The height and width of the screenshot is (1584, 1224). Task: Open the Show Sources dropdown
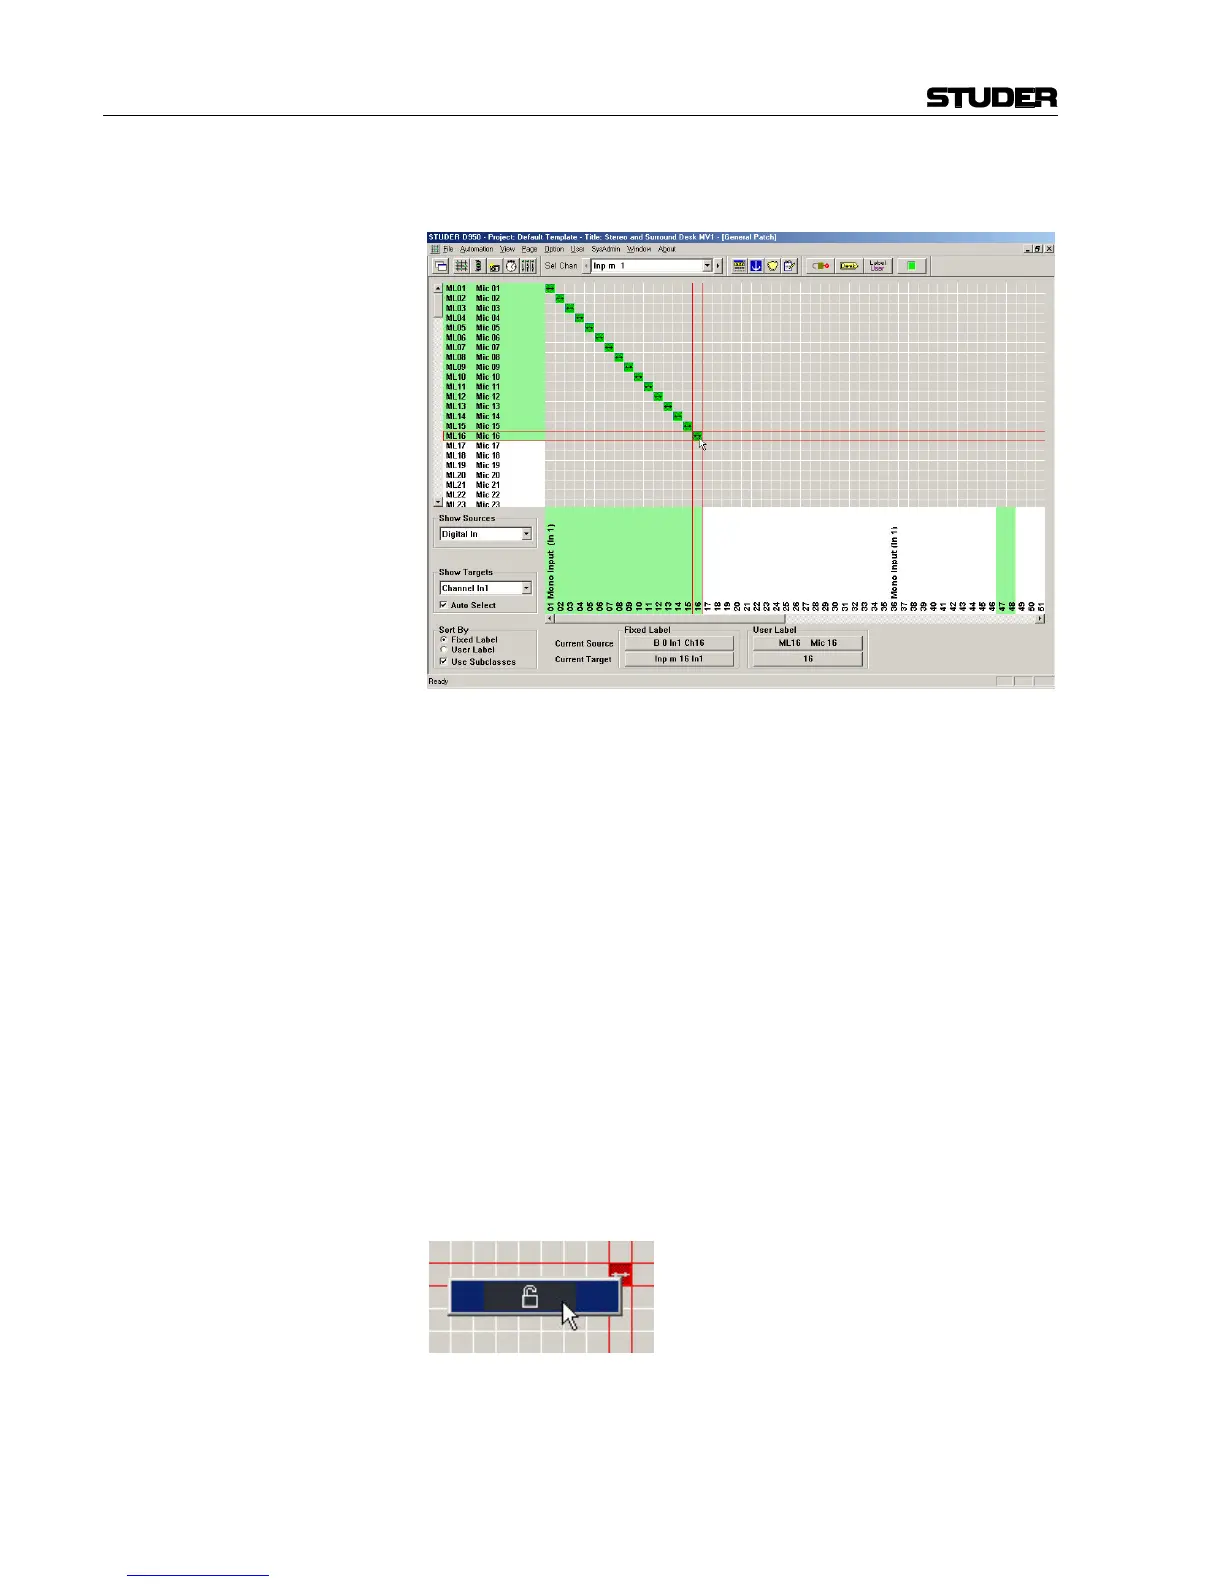coord(526,534)
